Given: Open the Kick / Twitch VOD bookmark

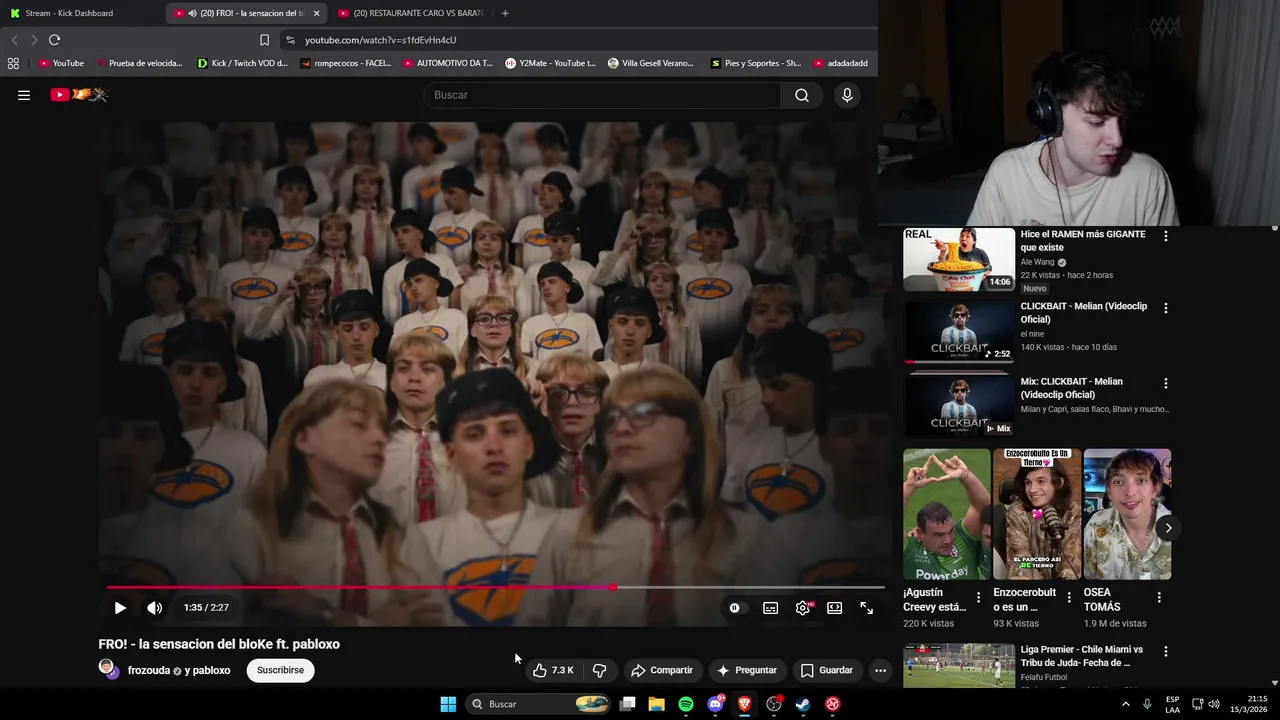Looking at the screenshot, I should pyautogui.click(x=242, y=63).
